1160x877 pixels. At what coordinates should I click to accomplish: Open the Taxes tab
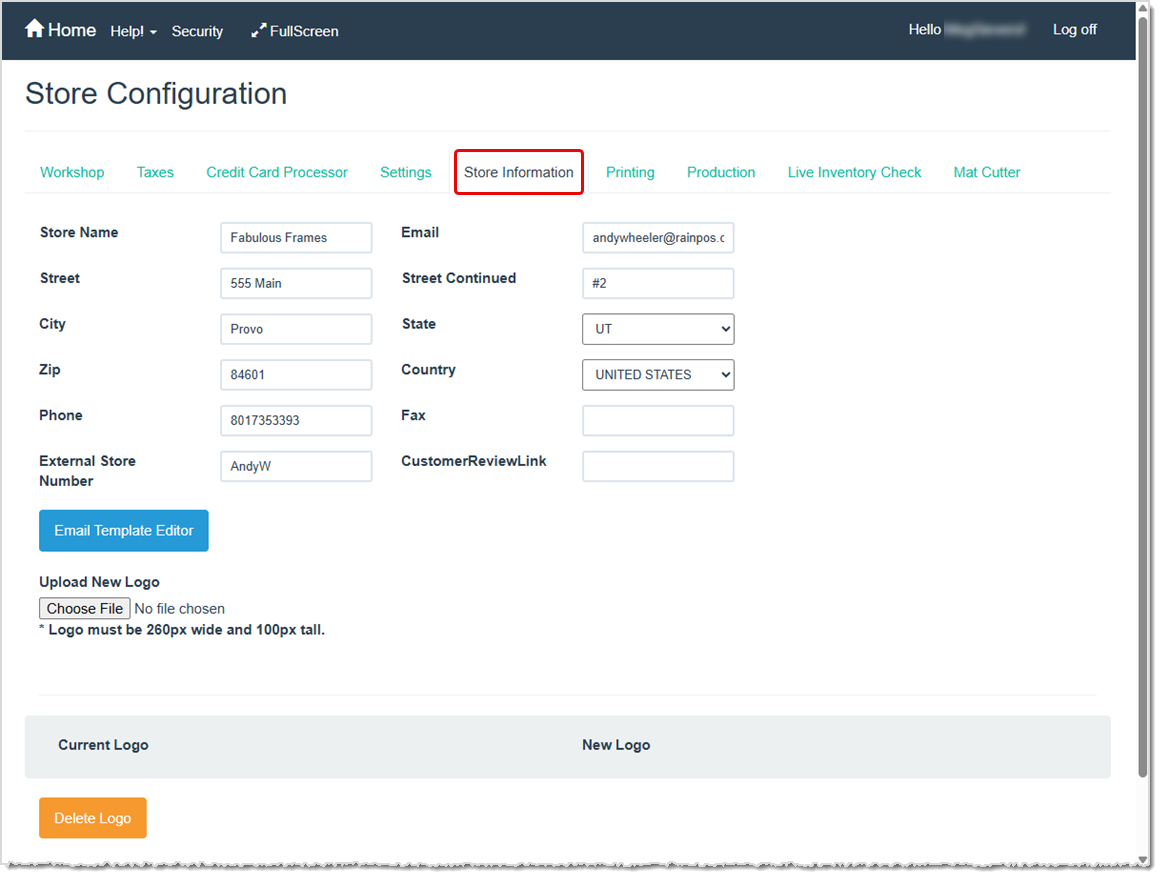pos(155,172)
